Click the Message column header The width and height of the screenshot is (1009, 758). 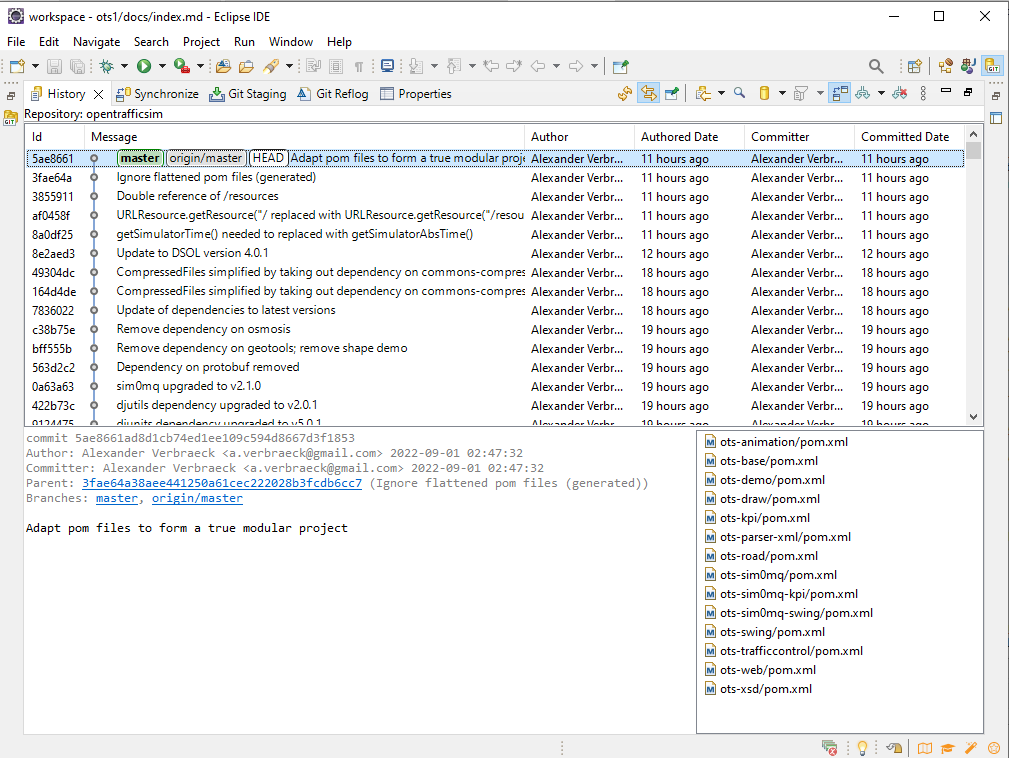click(305, 137)
